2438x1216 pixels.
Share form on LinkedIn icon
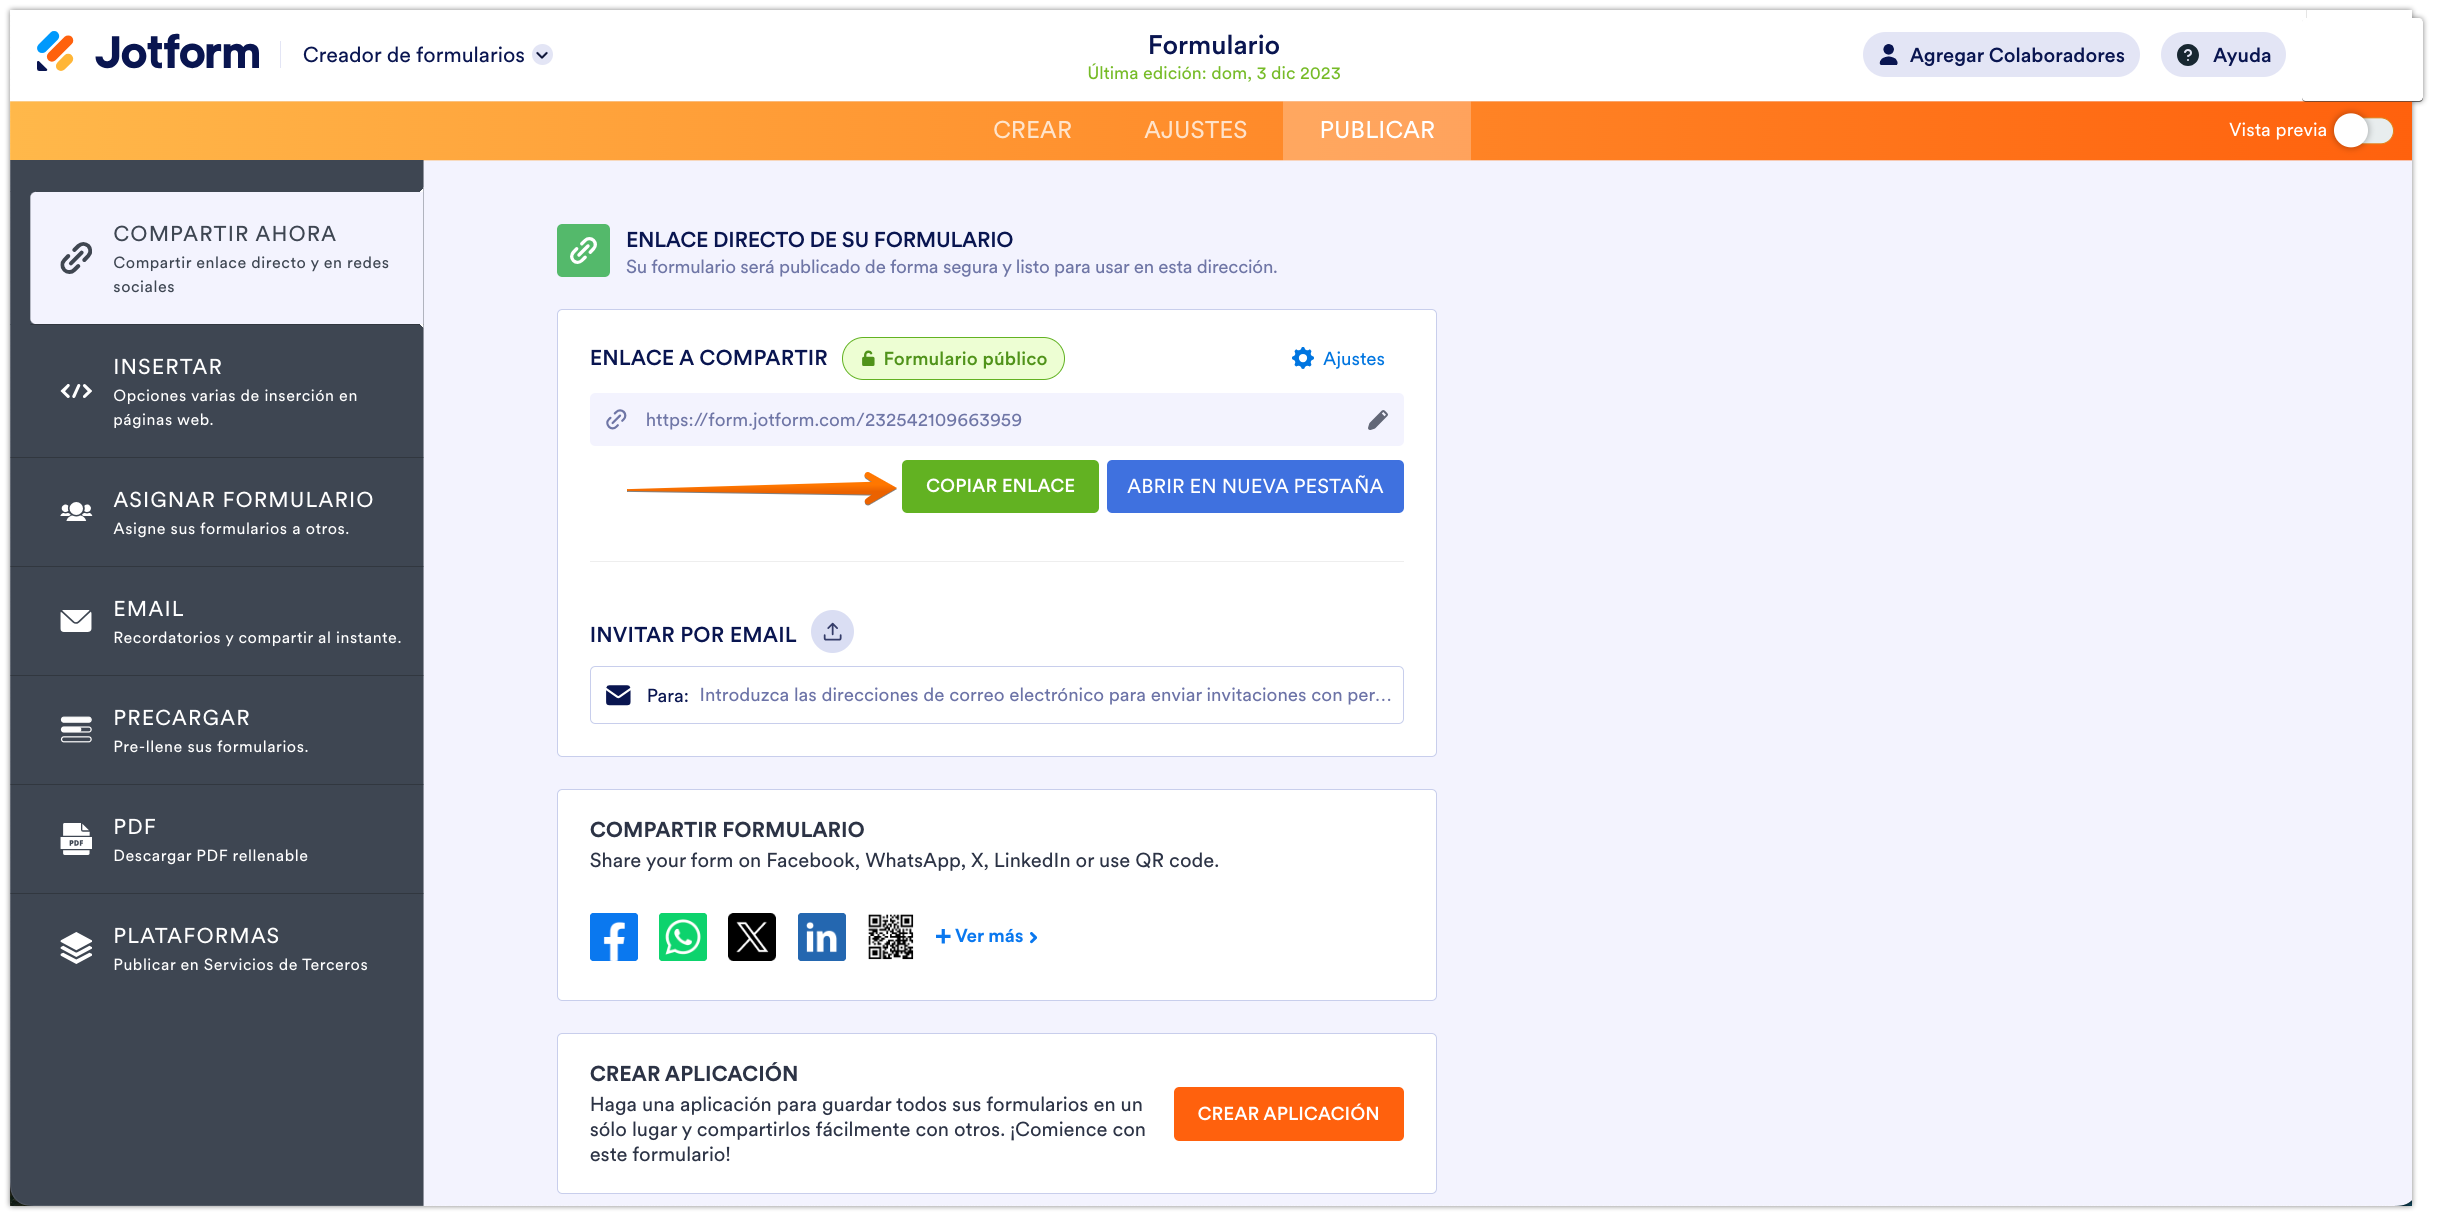click(821, 937)
